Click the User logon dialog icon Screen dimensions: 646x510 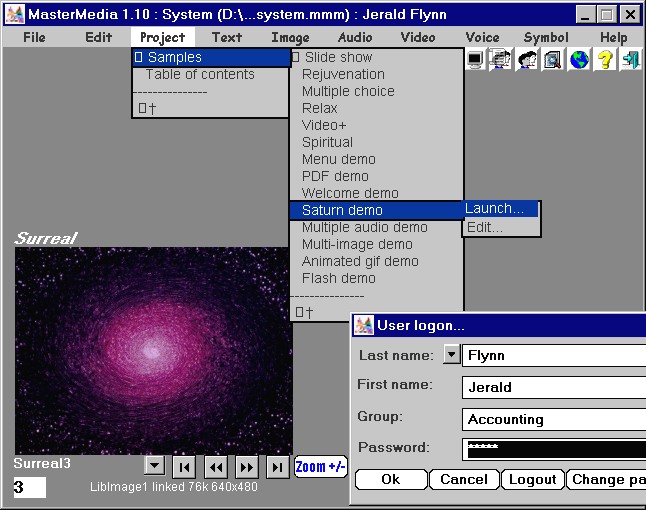click(x=364, y=325)
